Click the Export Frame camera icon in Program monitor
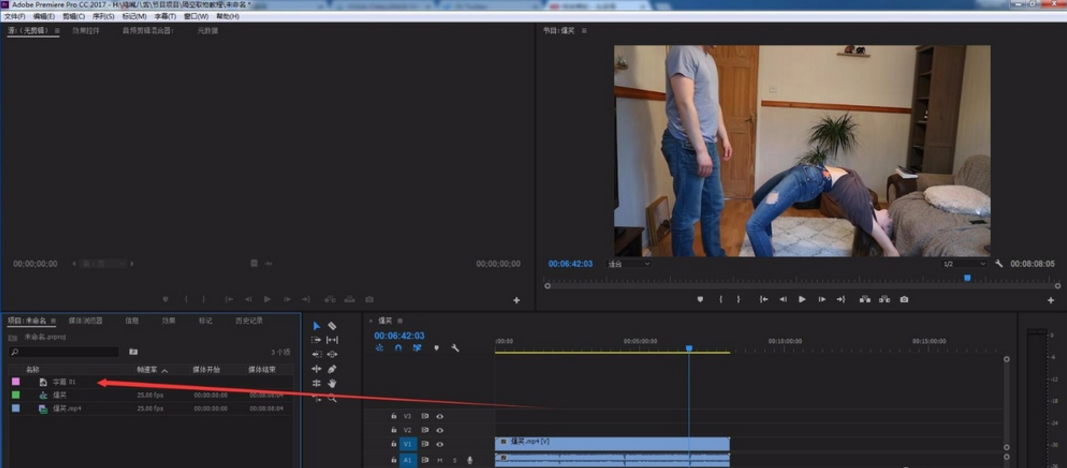The height and width of the screenshot is (468, 1067). coord(904,299)
